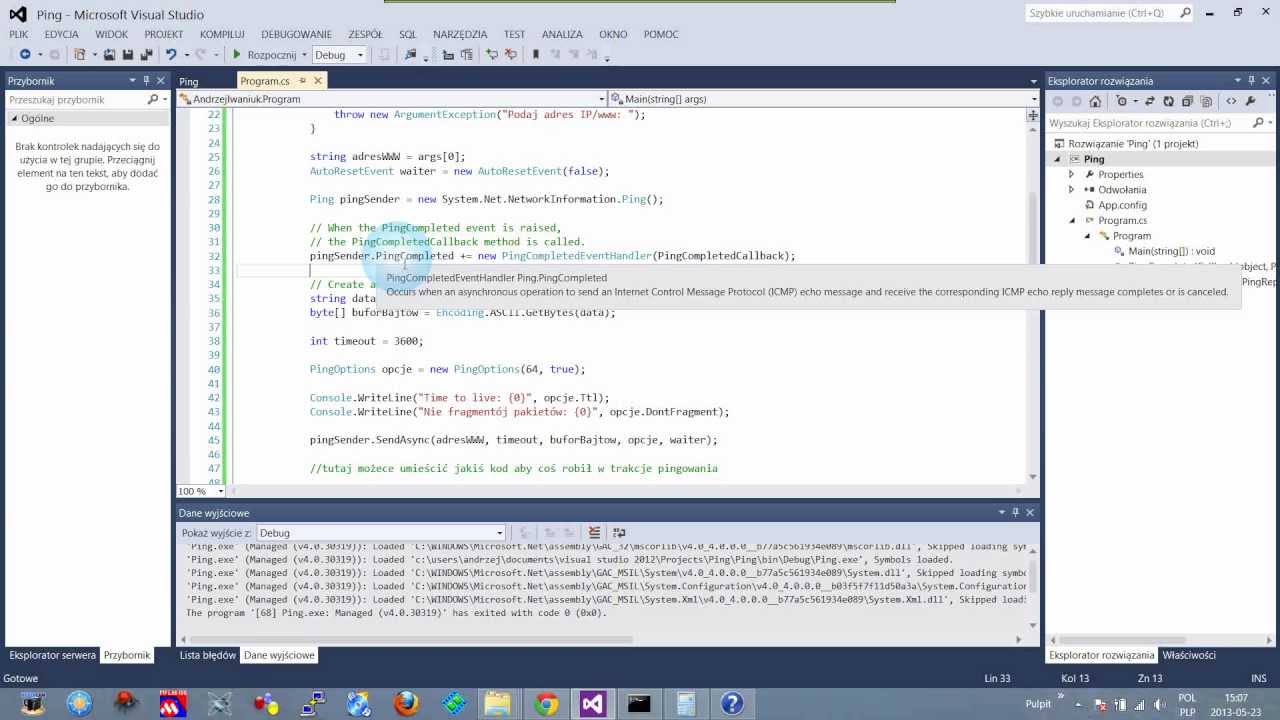Toggle word wrap icon in output panel
Viewport: 1280px width, 720px height.
point(619,533)
